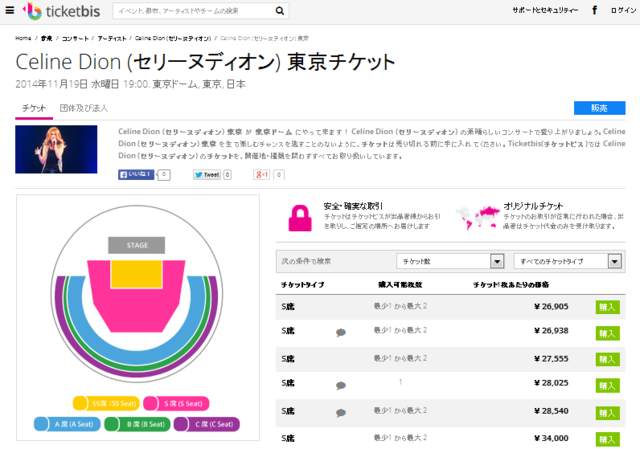The width and height of the screenshot is (640, 449).
Task: Click the ticketbis logo
Action: tap(61, 11)
